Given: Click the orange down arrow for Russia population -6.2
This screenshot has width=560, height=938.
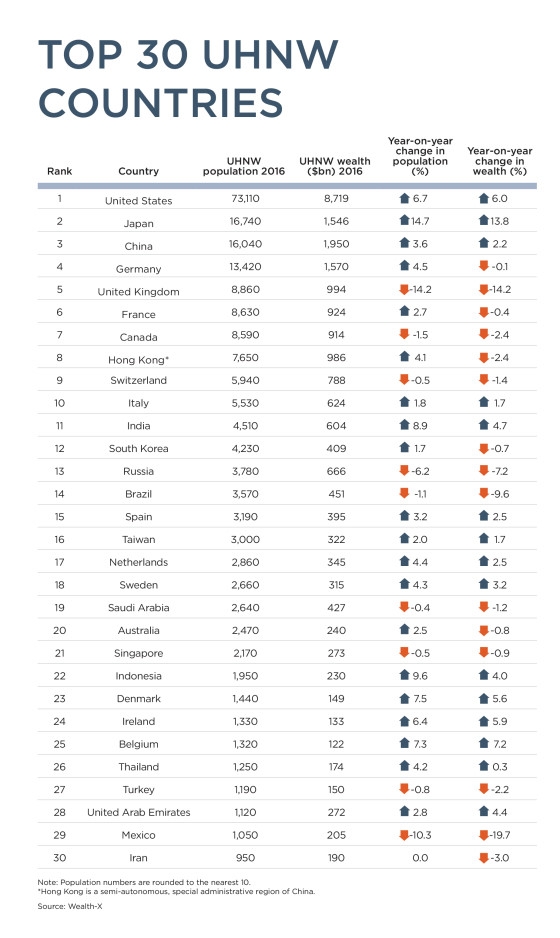Looking at the screenshot, I should point(404,471).
